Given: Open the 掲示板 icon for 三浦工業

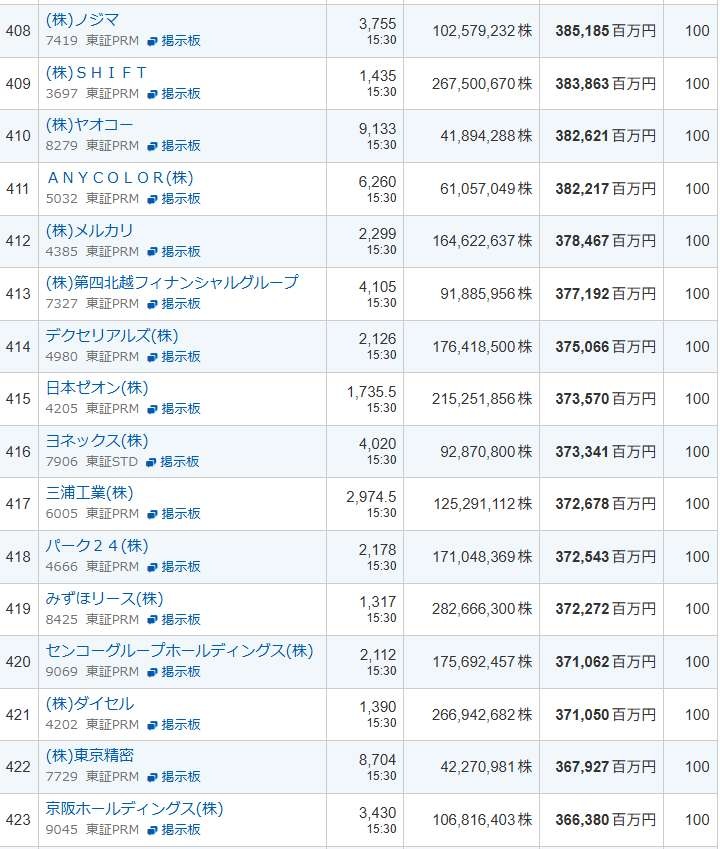Looking at the screenshot, I should coord(153,514).
